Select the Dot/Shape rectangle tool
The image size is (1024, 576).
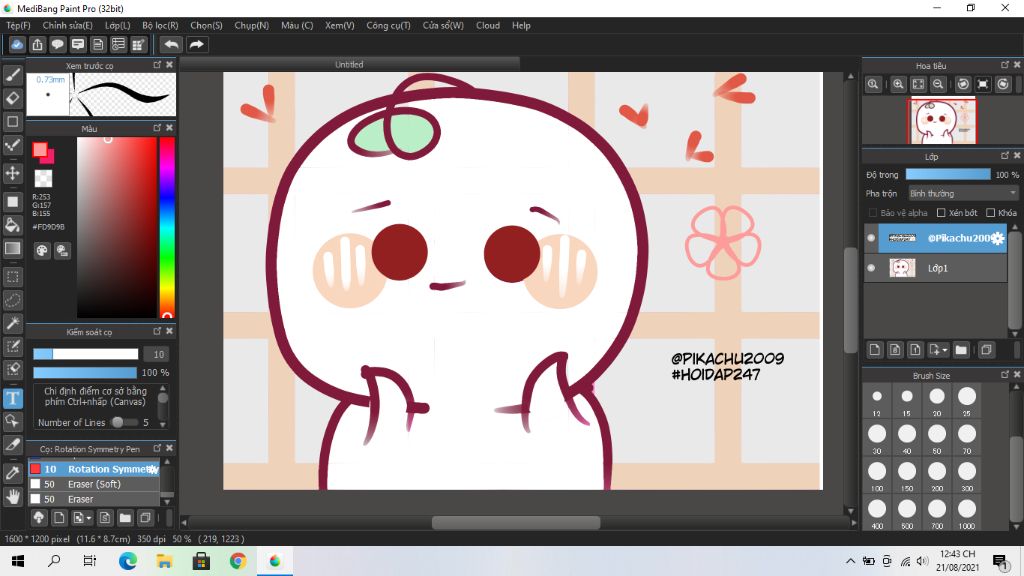coord(12,121)
